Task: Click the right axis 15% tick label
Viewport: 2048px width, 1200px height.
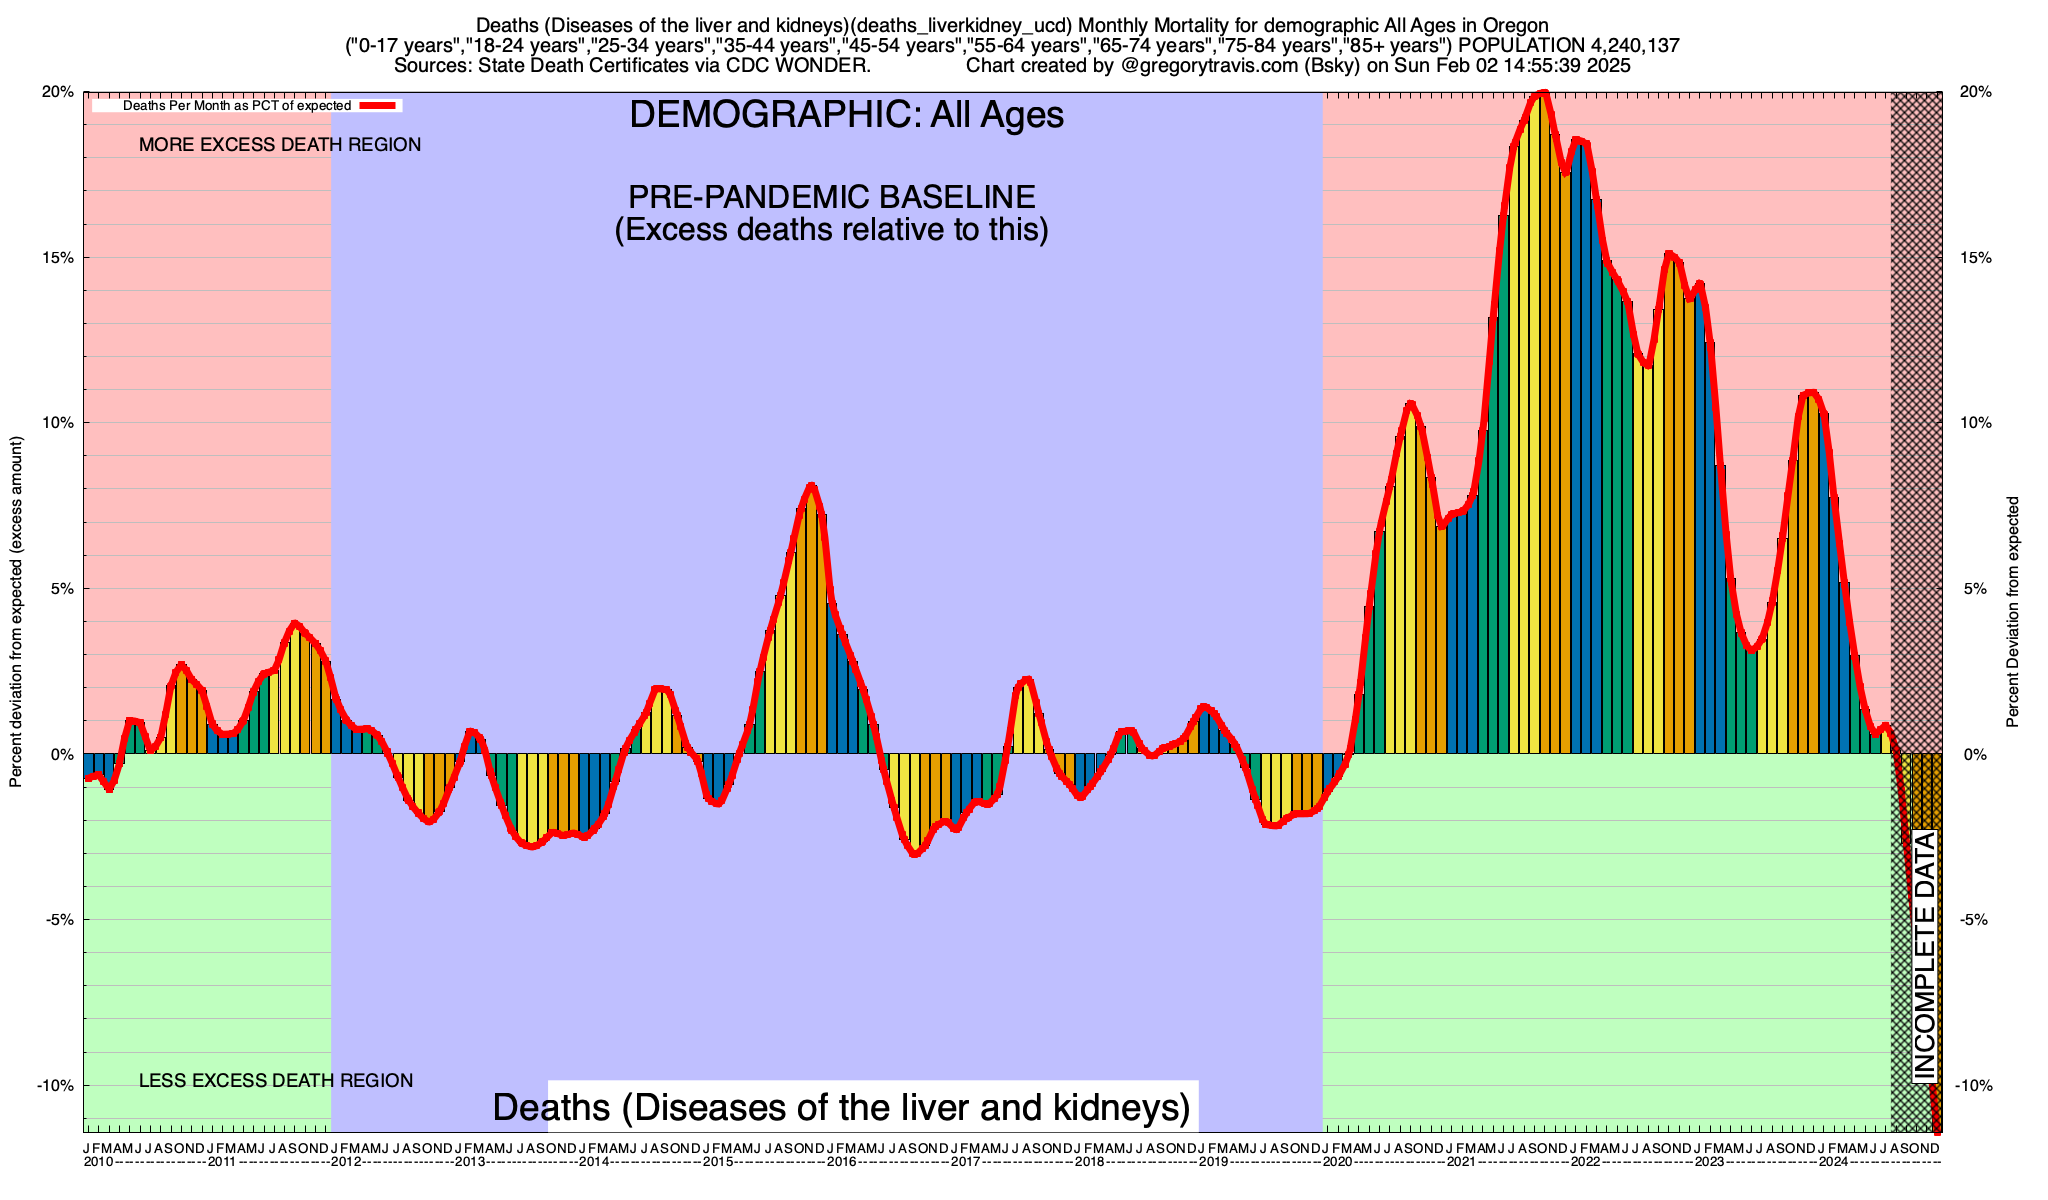Action: click(x=1977, y=258)
